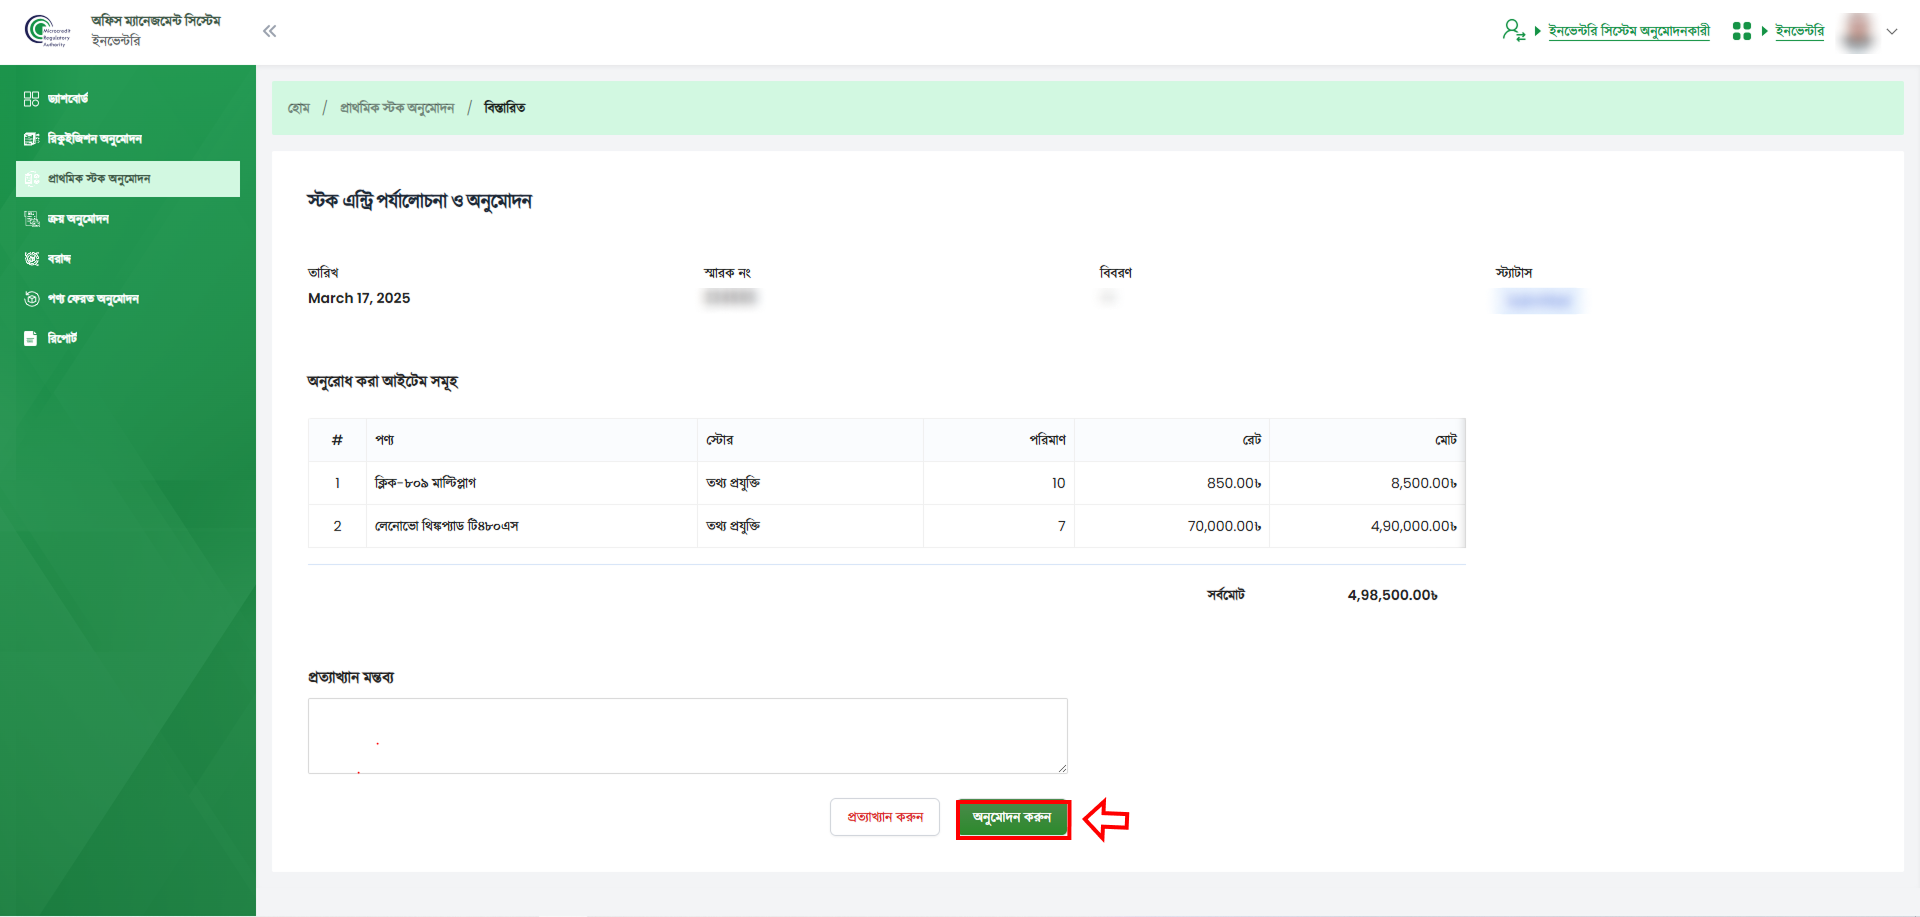Click the grand total 4,98,500.00৳

point(1392,595)
